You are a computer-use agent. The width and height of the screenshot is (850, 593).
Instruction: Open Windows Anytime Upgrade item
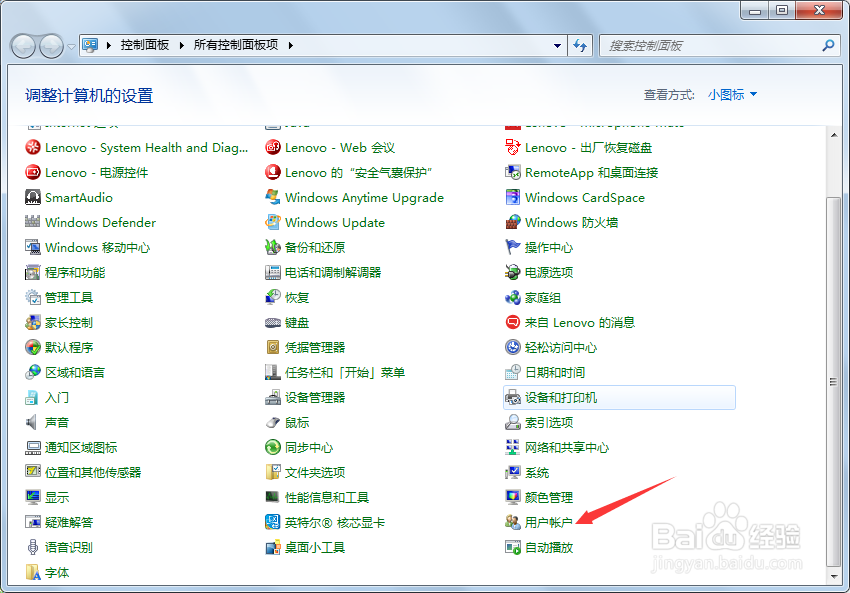click(x=355, y=197)
